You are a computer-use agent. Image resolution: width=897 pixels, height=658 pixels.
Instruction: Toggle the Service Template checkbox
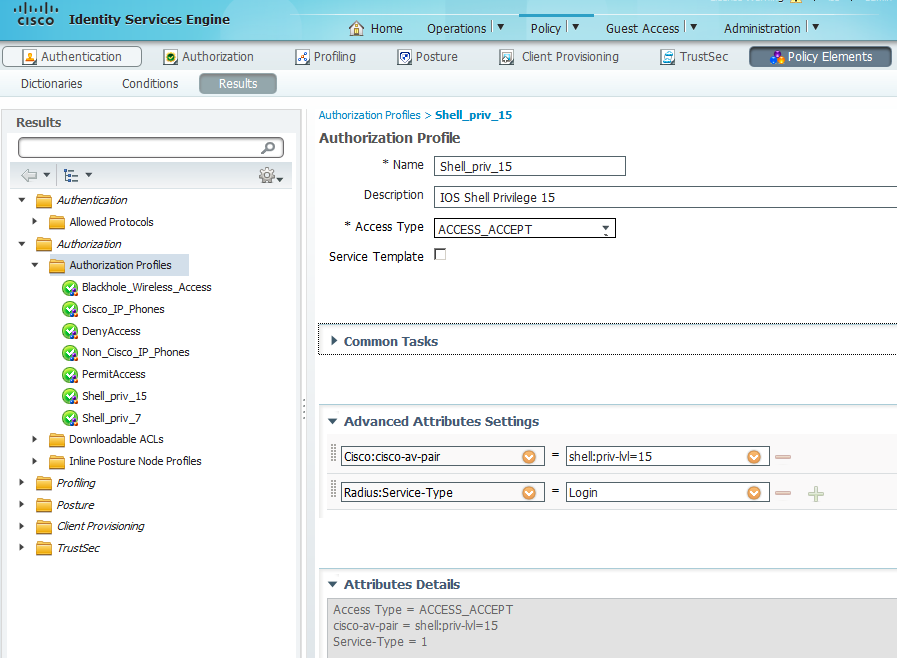[x=440, y=255]
